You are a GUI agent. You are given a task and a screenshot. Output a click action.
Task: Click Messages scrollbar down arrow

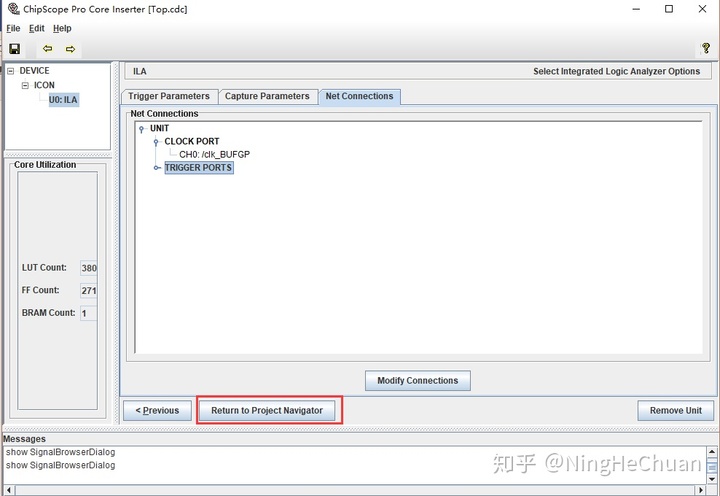pos(712,479)
